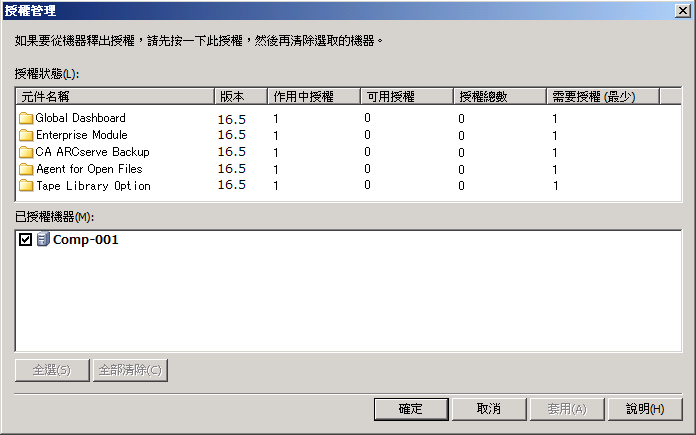Select the Agent for Open Files row name

89,169
